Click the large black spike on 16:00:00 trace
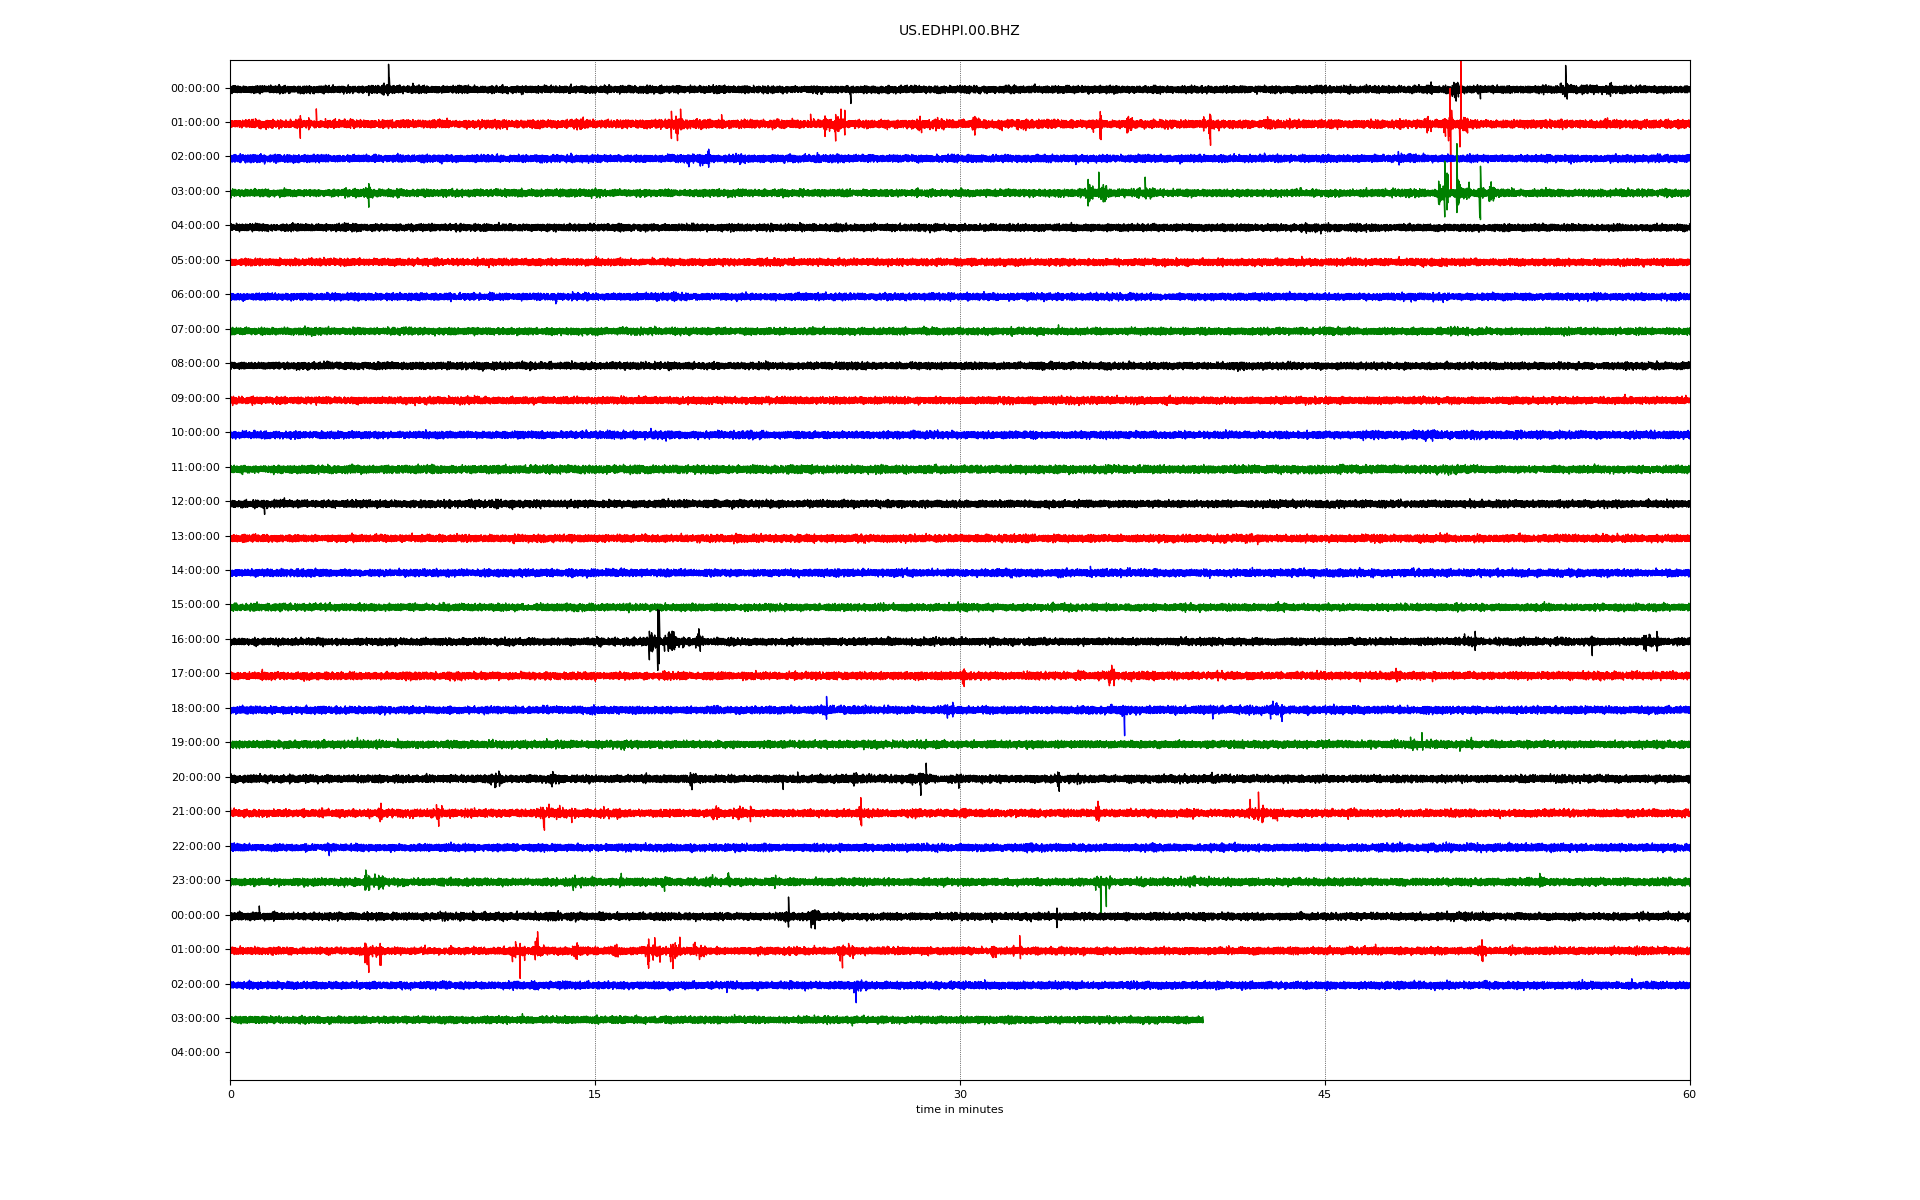 tap(658, 630)
